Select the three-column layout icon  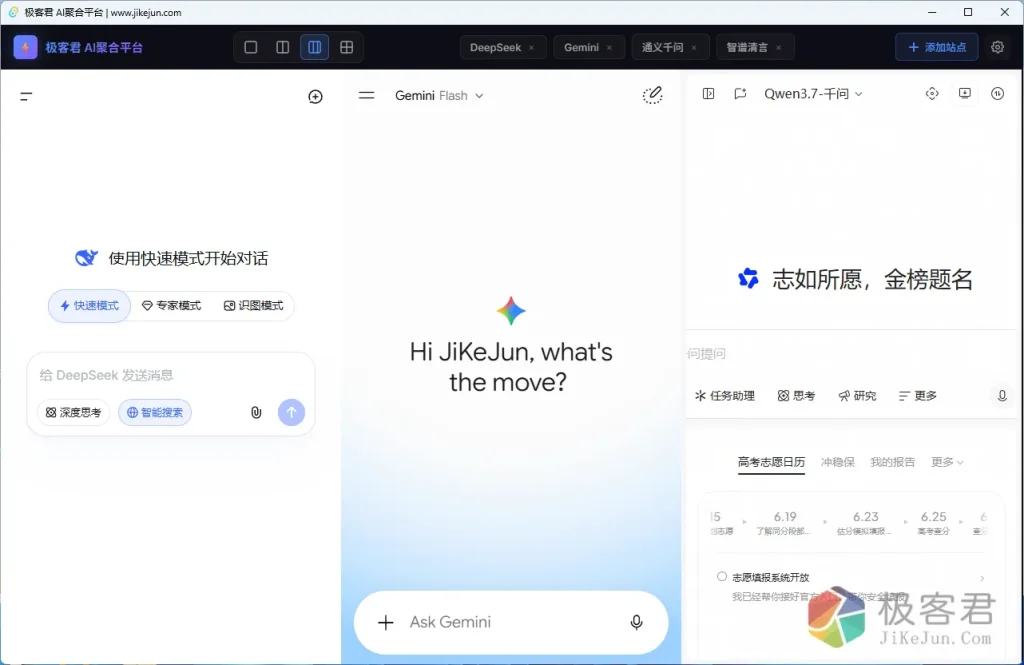coord(315,47)
